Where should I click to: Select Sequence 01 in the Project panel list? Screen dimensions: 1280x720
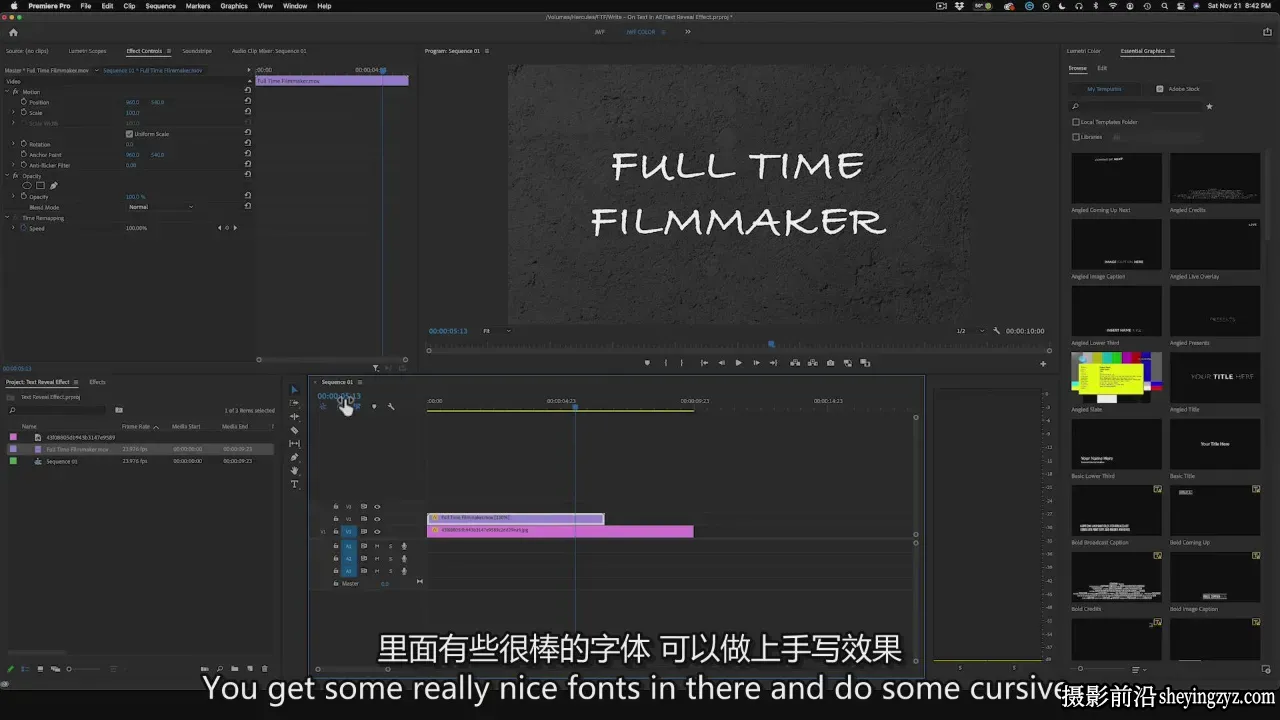pyautogui.click(x=61, y=461)
